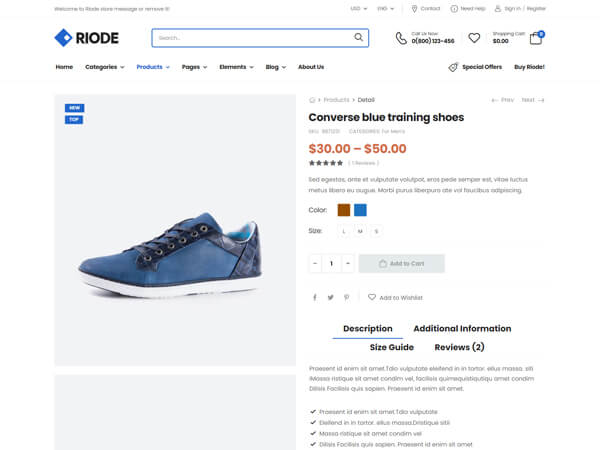Select size L option
The height and width of the screenshot is (450, 600).
344,231
